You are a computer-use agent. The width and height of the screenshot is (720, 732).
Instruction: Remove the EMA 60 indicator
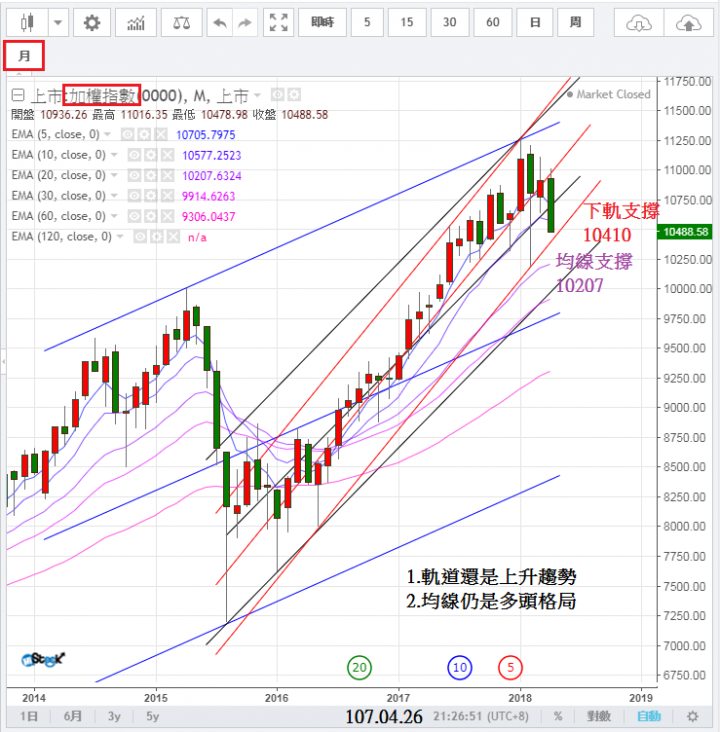(168, 216)
